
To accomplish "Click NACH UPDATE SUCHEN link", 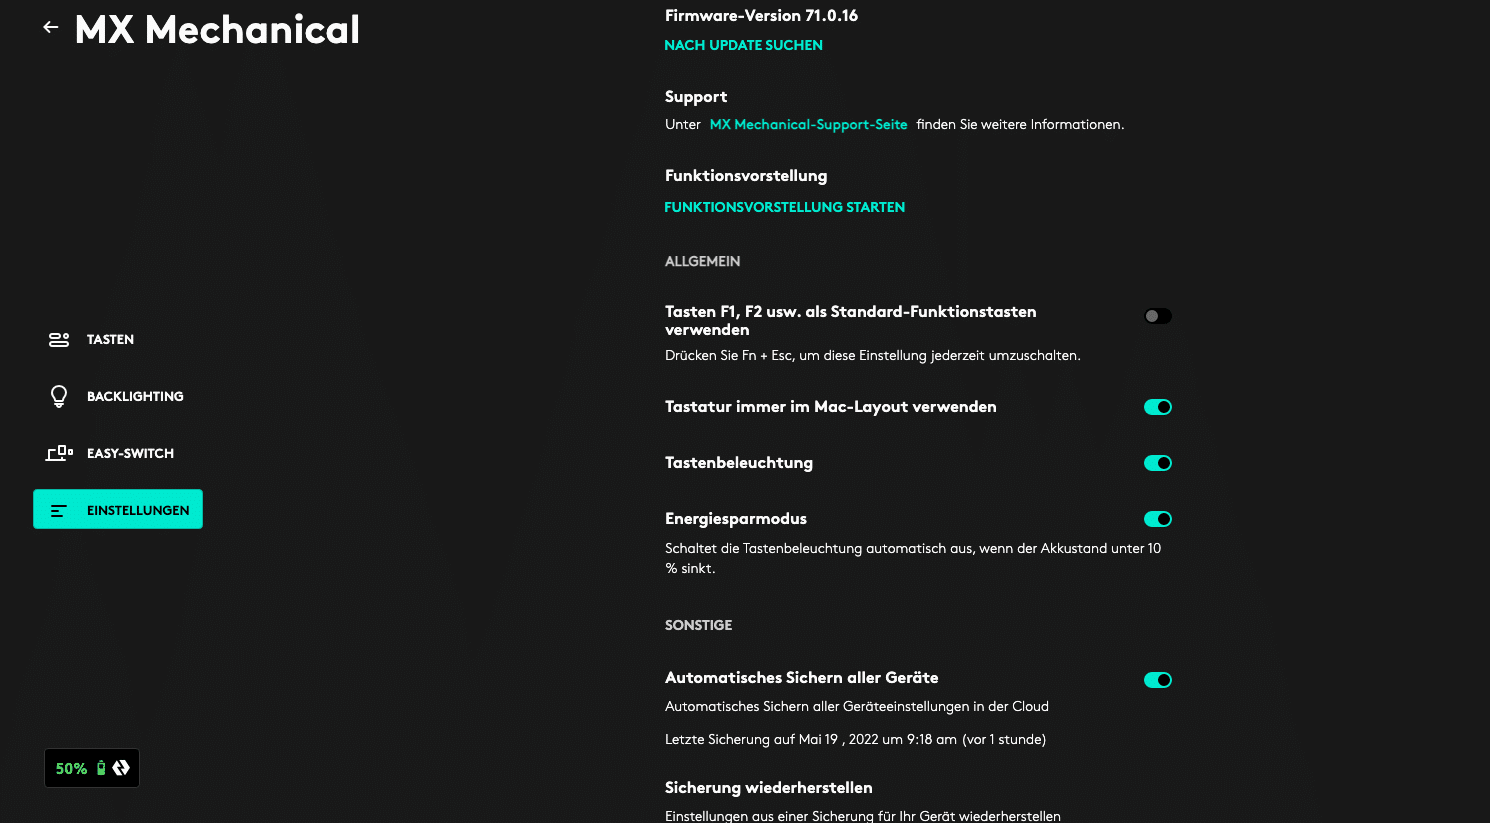I will tap(743, 45).
